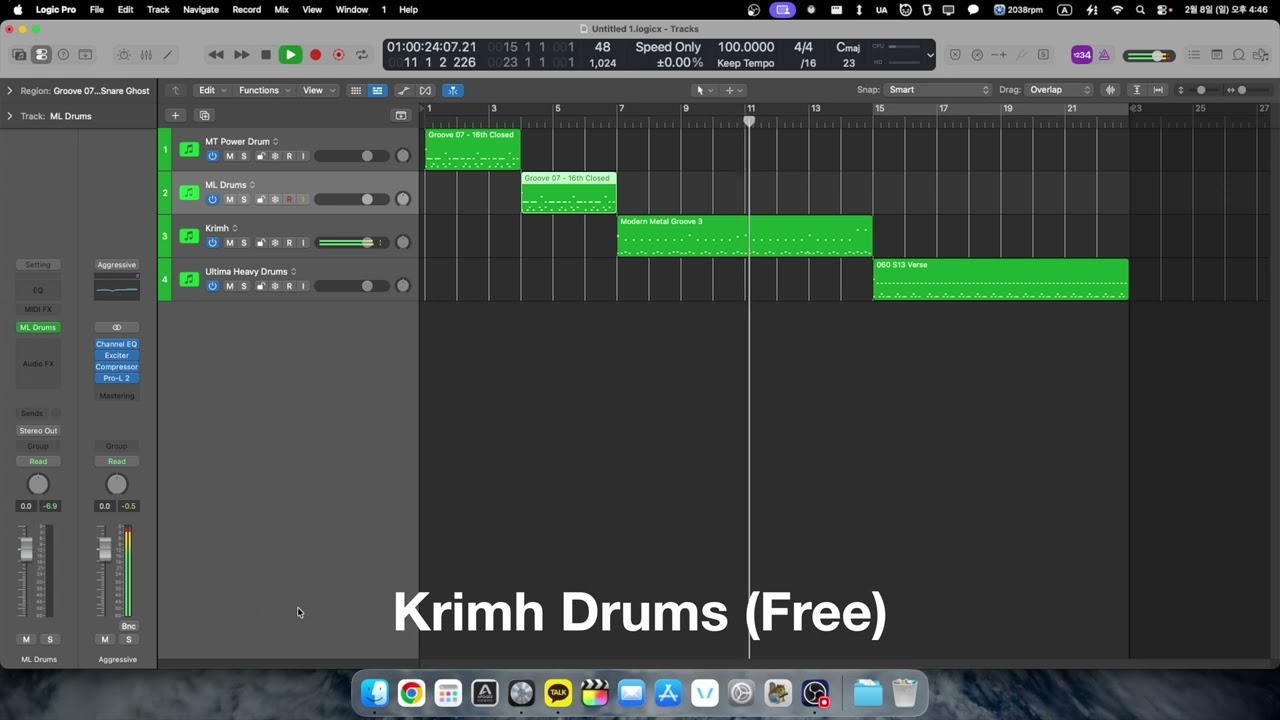Click the Global Tracks button
This screenshot has width=1280, height=720.
point(401,116)
